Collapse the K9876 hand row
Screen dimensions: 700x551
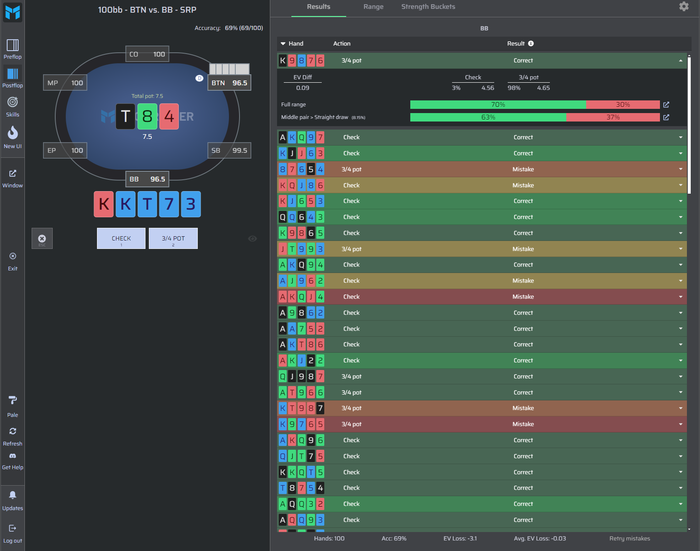click(680, 60)
